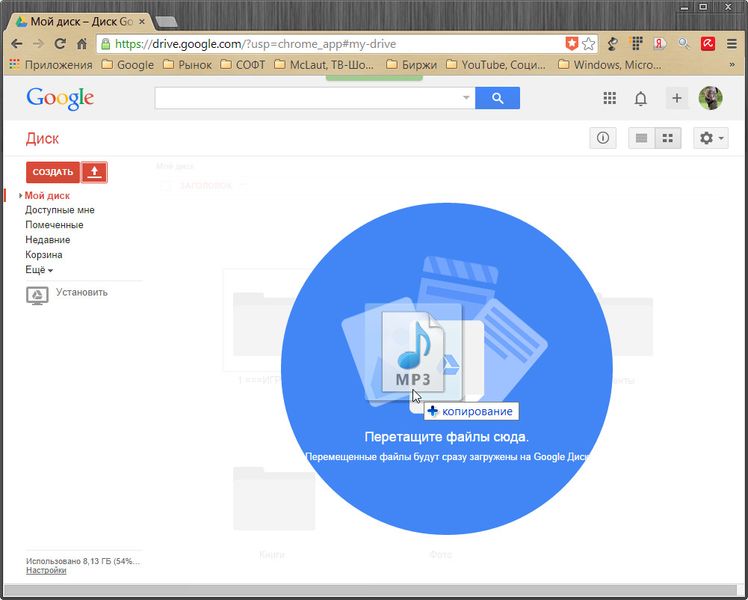Image resolution: width=748 pixels, height=600 pixels.
Task: Click the address bar URL
Action: (256, 44)
